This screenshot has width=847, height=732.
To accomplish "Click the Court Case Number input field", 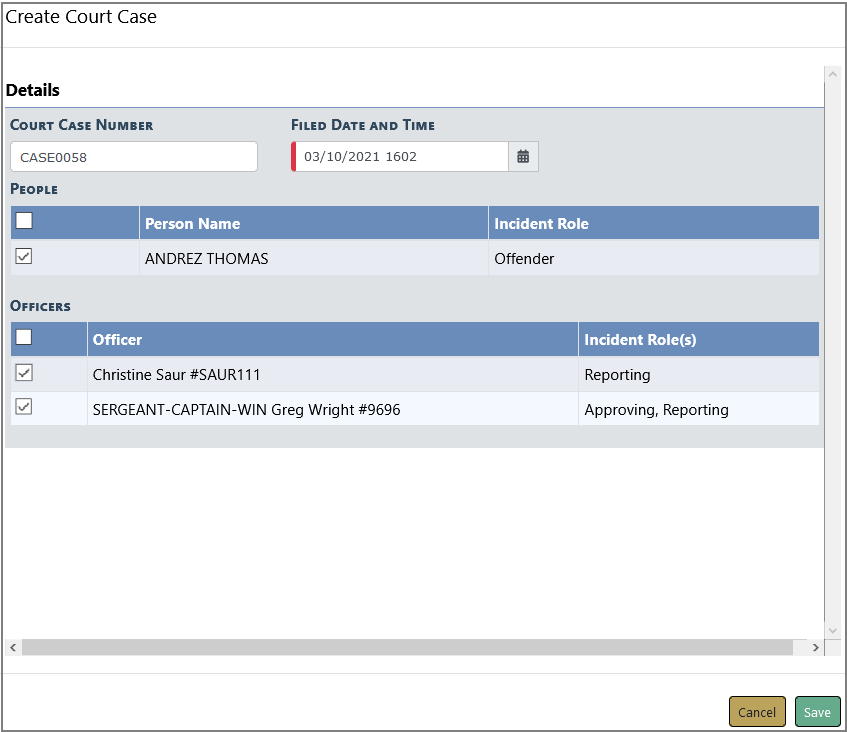I will pyautogui.click(x=134, y=157).
